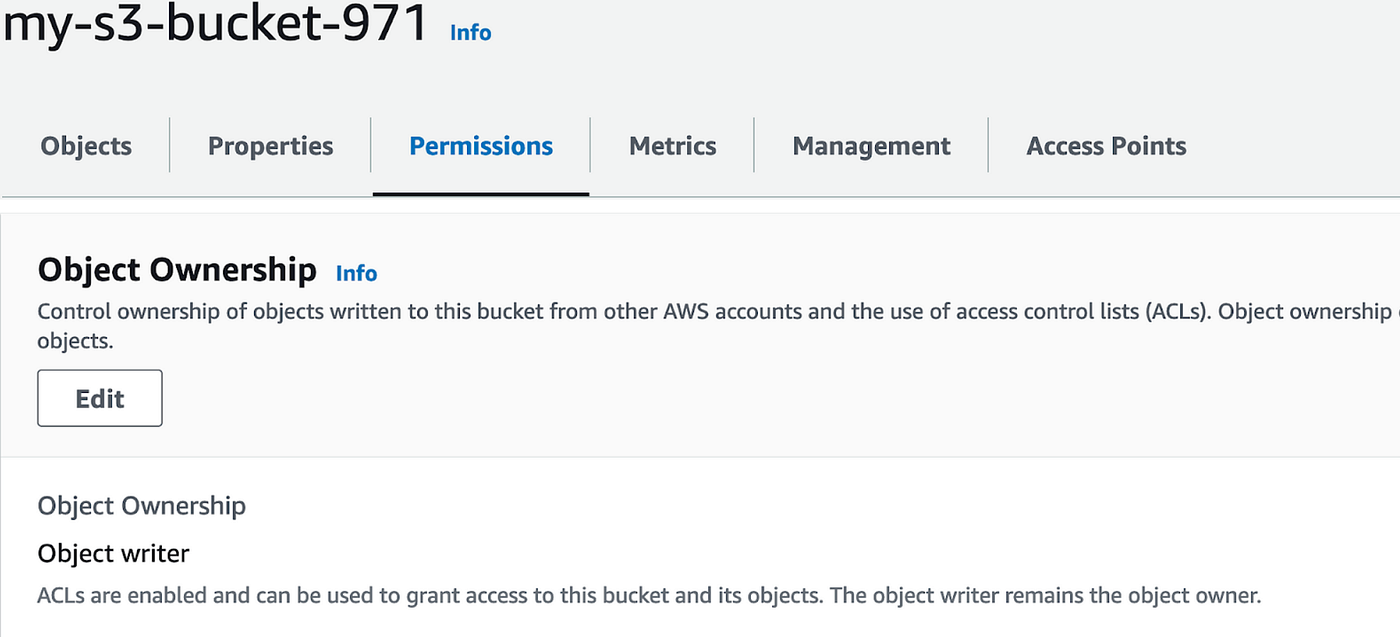Click the Object Ownership section heading

pyautogui.click(x=176, y=269)
